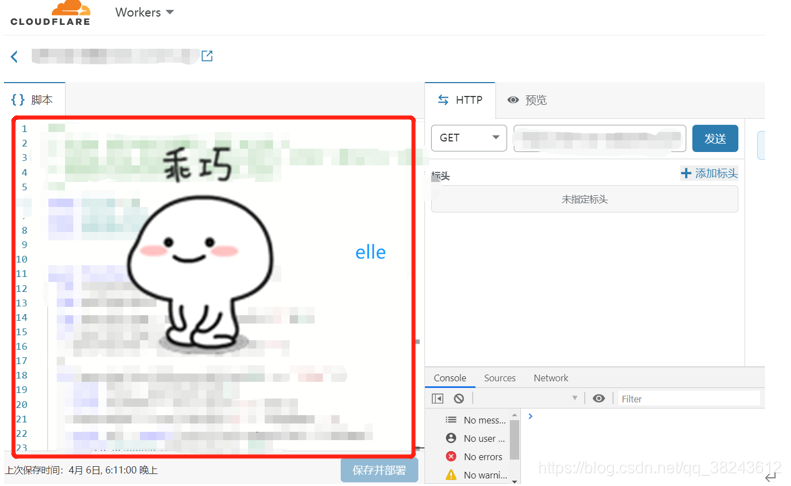Image resolution: width=791 pixels, height=486 pixels.
Task: Click the request URL input field
Action: (600, 138)
